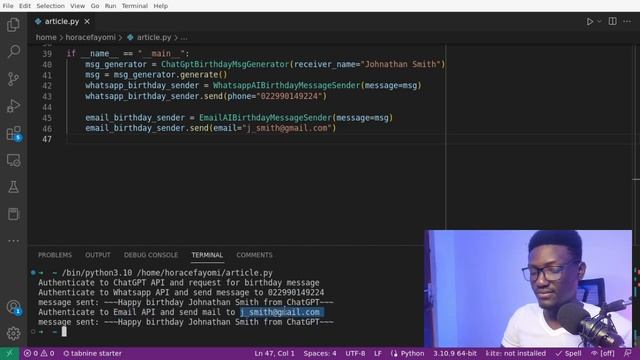Screen dimensions: 640x360
Task: Close the article.py tab
Action: (87, 21)
